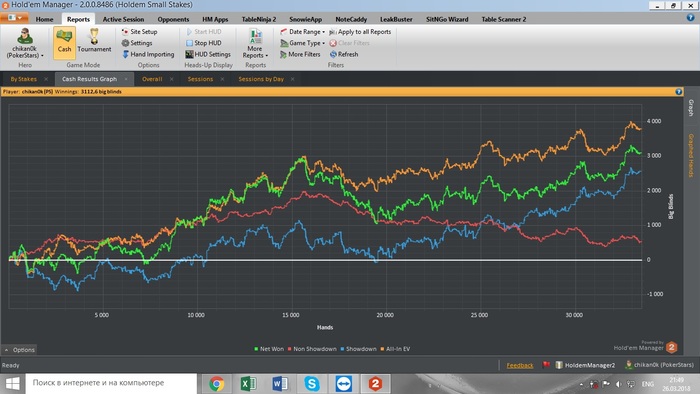
Task: Click Stop HUD
Action: point(204,43)
